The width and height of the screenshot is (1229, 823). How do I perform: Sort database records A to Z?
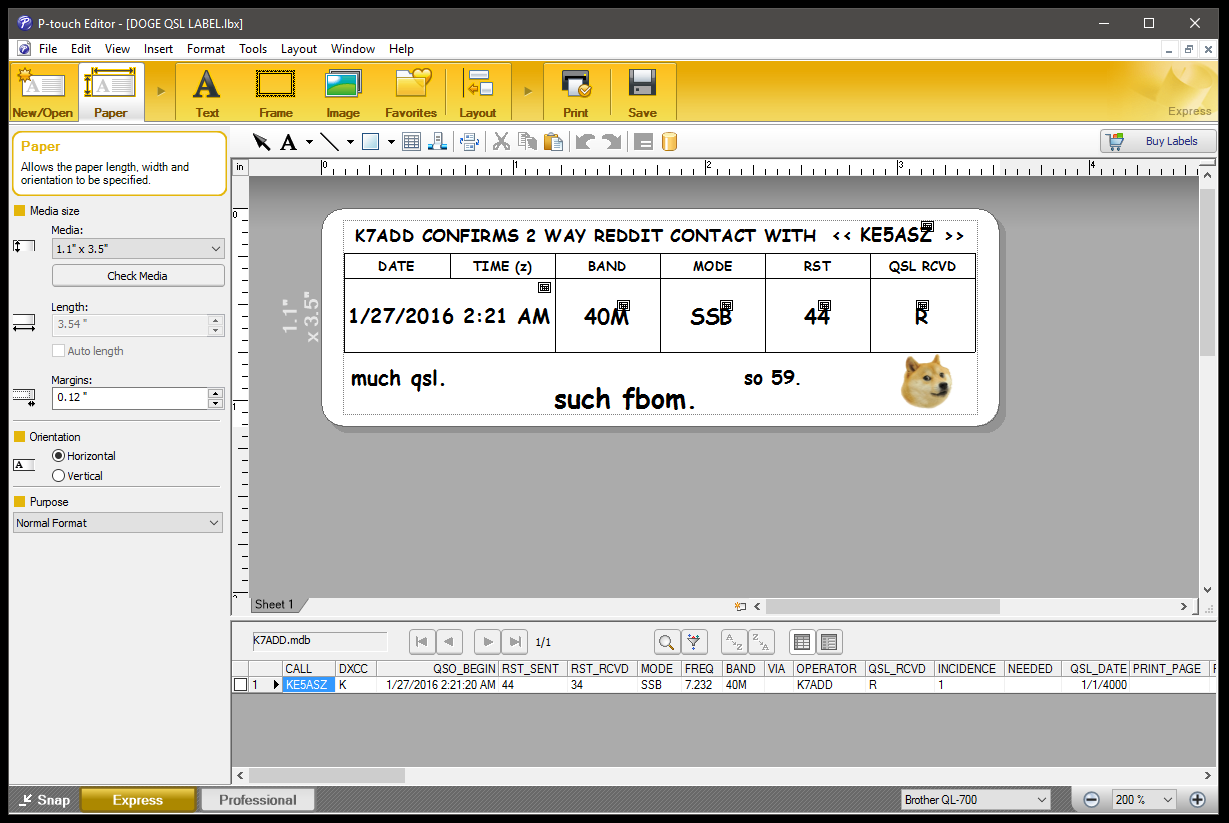click(734, 641)
